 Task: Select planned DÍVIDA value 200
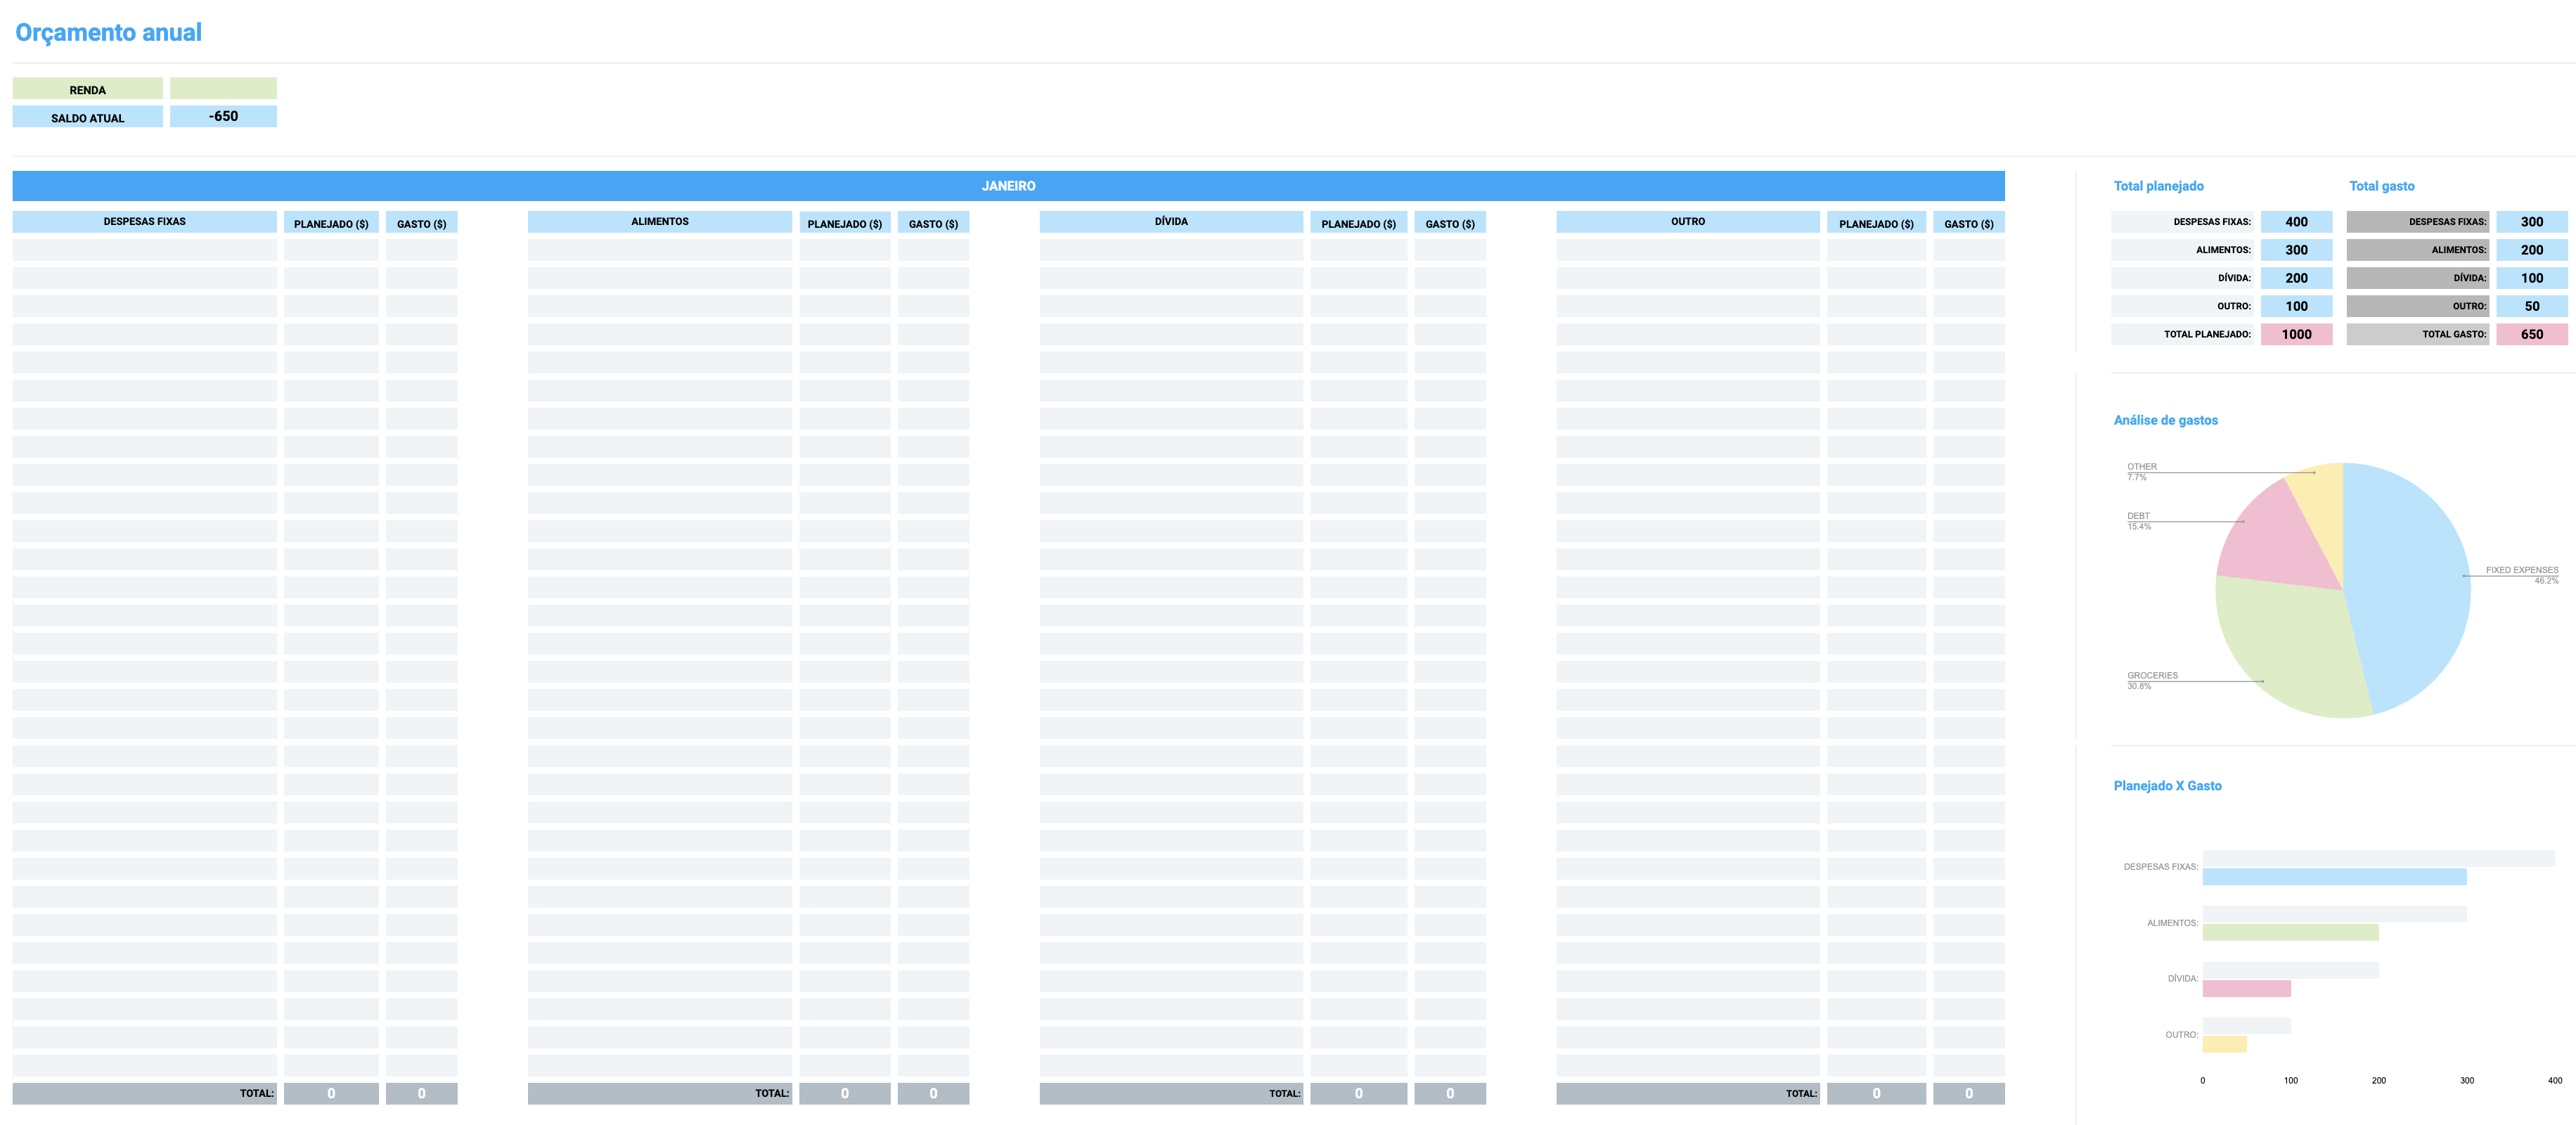(x=2296, y=278)
